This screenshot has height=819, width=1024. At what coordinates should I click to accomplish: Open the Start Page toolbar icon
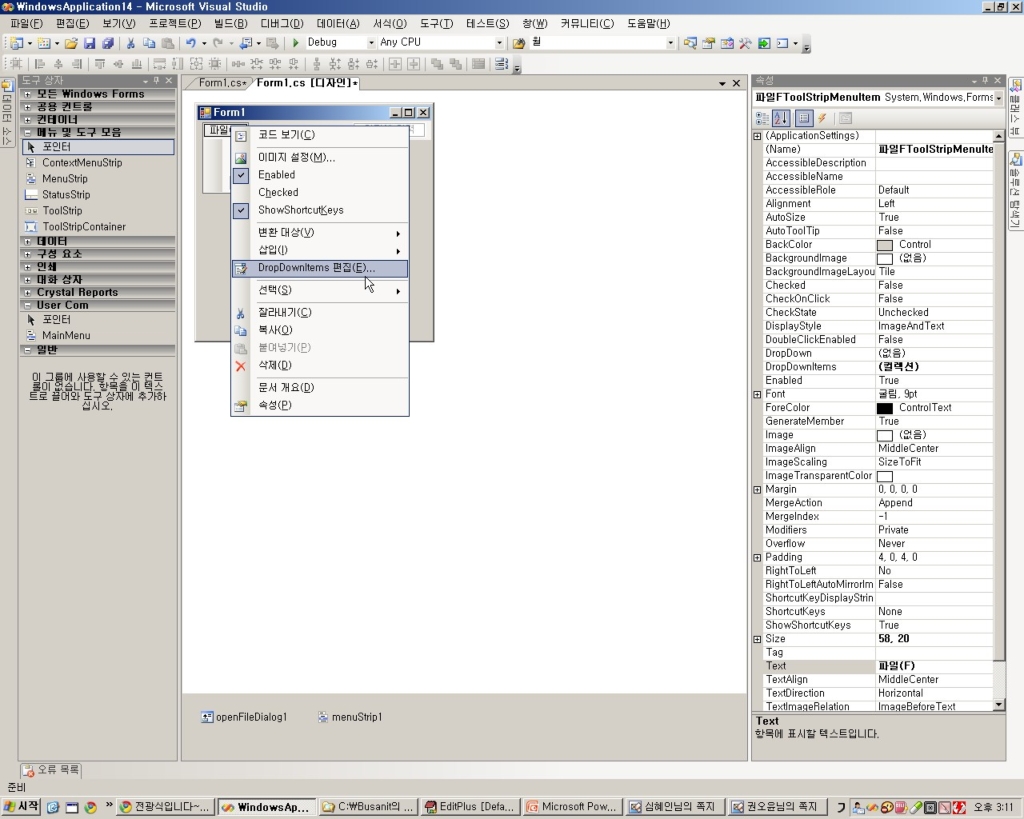tap(763, 43)
